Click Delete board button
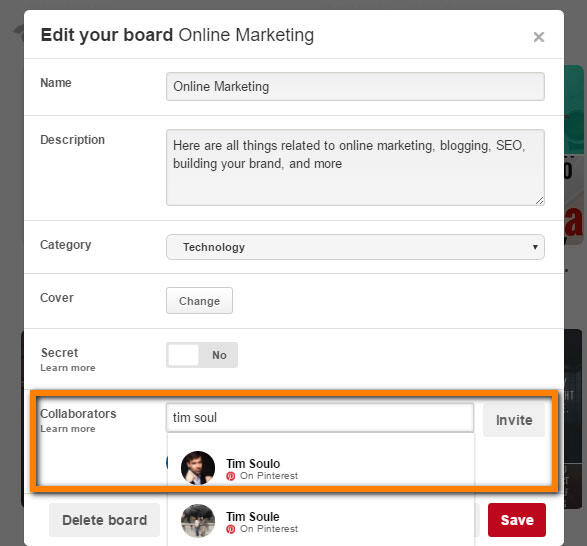Screen dimensions: 587x546 coord(104,520)
